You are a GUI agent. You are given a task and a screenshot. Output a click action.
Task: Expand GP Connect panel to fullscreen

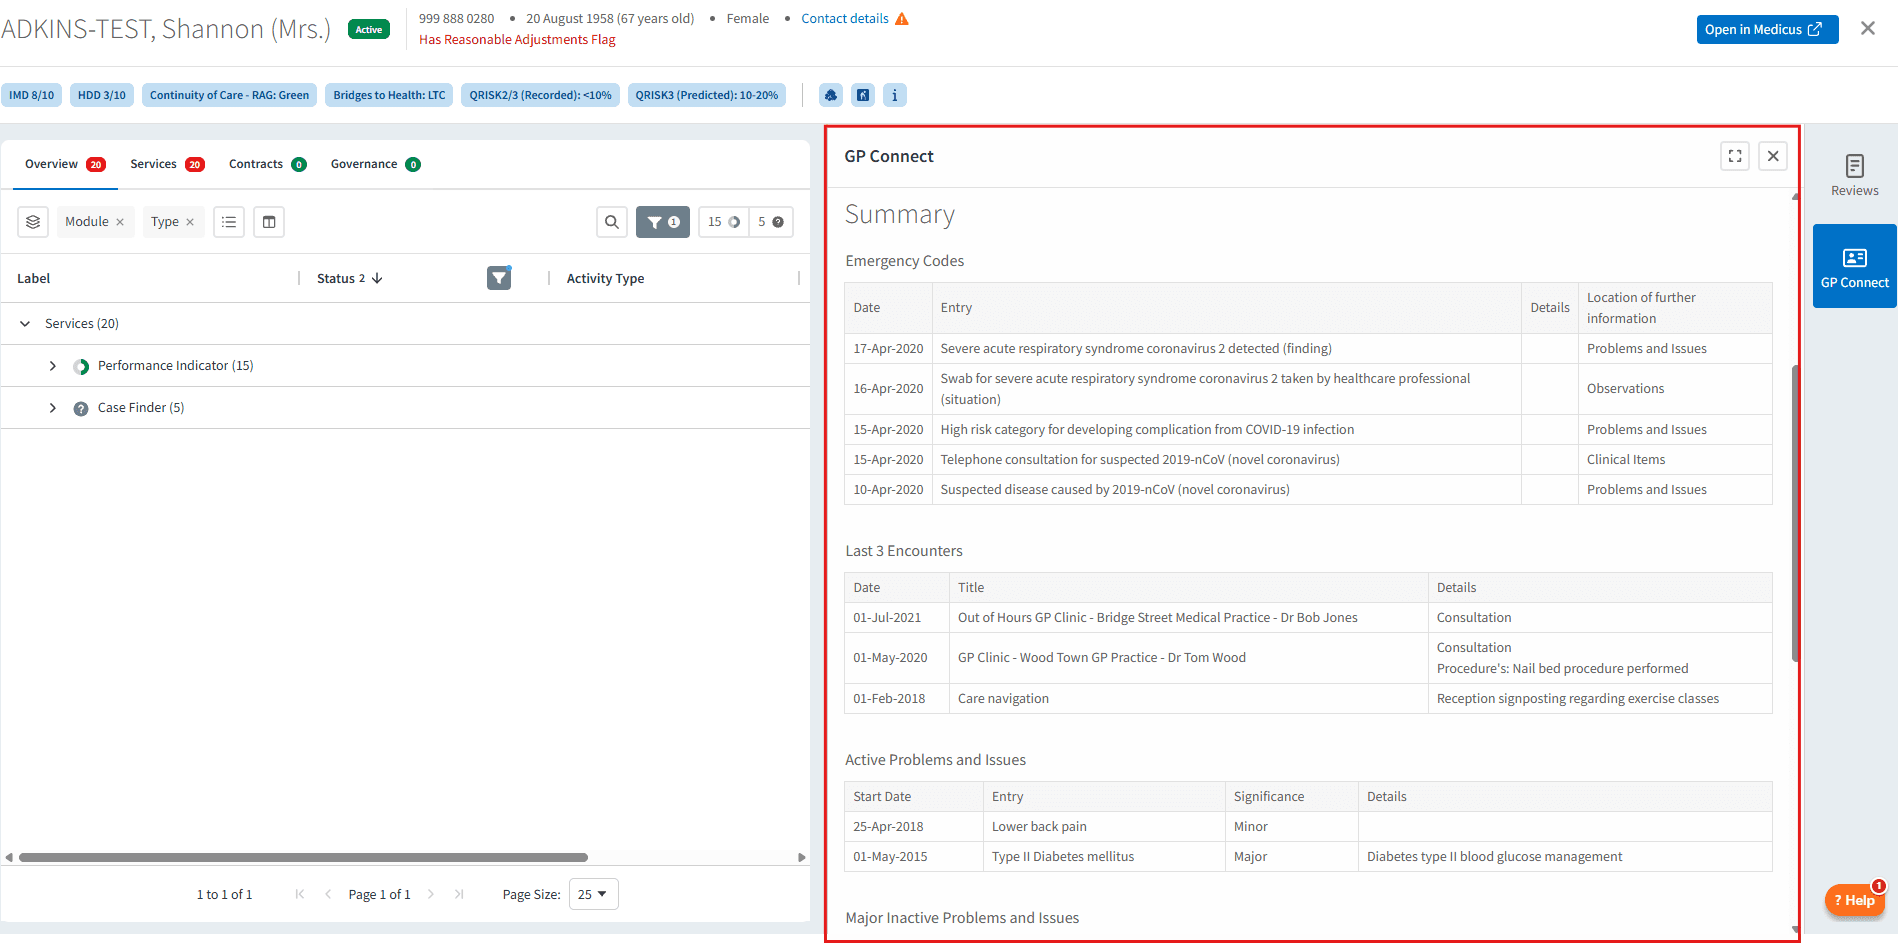point(1735,156)
